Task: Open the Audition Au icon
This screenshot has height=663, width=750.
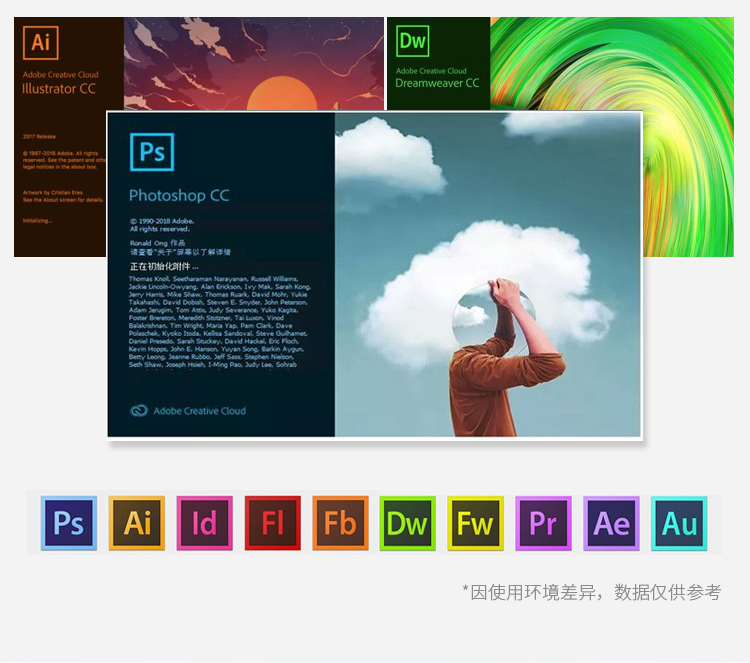Action: [679, 523]
